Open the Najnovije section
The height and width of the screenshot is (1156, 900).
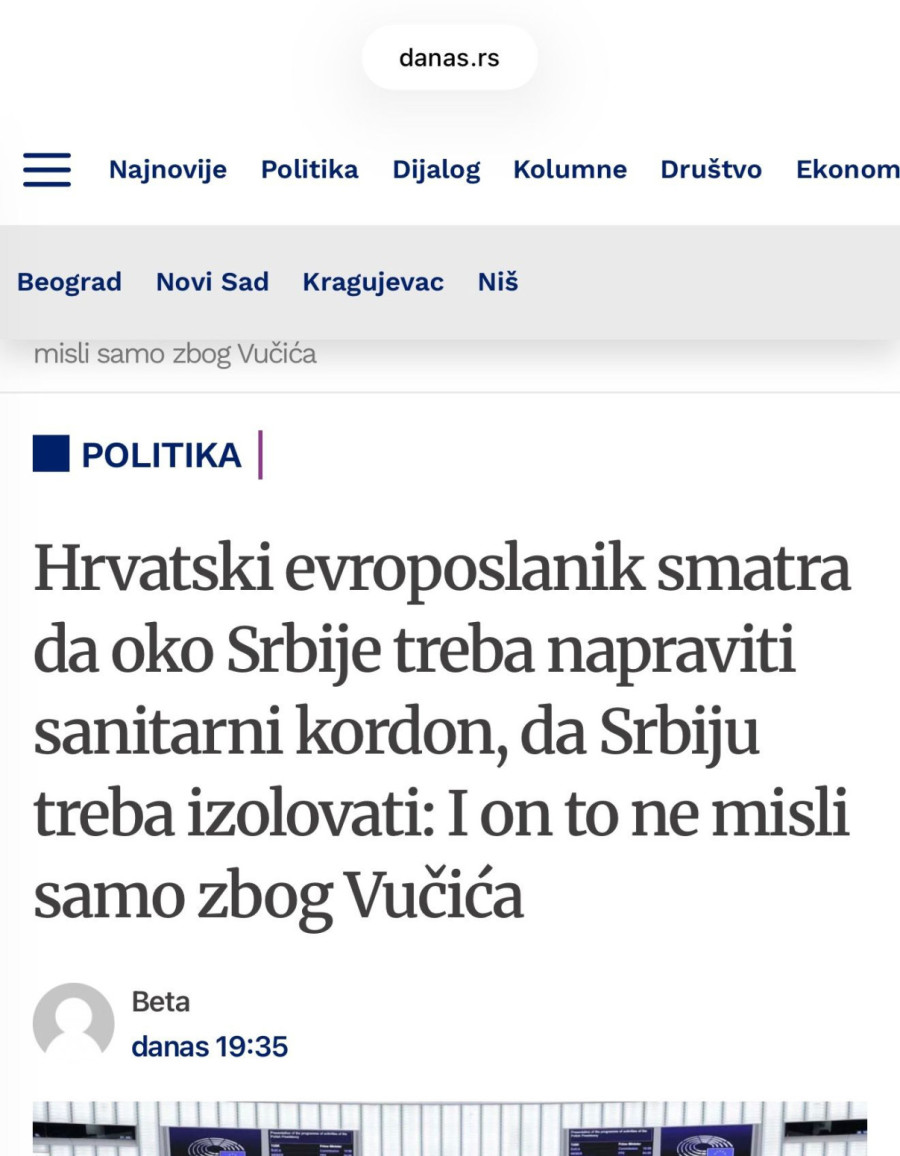pos(167,170)
